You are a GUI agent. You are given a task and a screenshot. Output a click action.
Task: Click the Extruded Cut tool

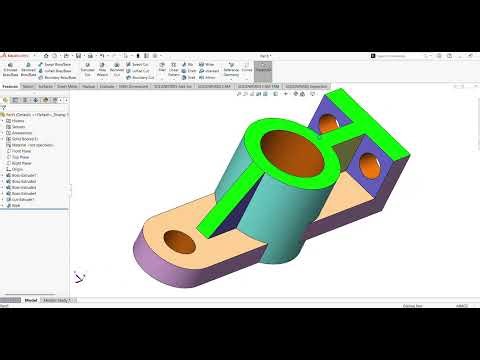(x=87, y=70)
